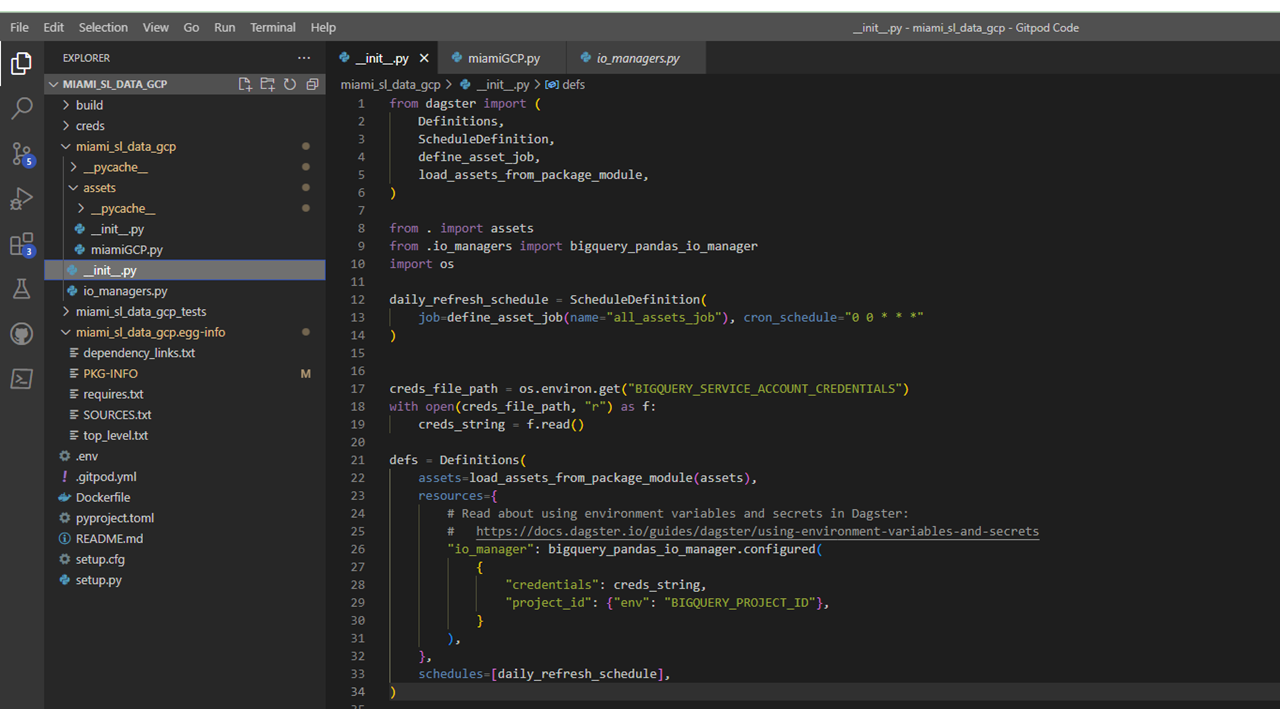Open the File menu

[19, 27]
